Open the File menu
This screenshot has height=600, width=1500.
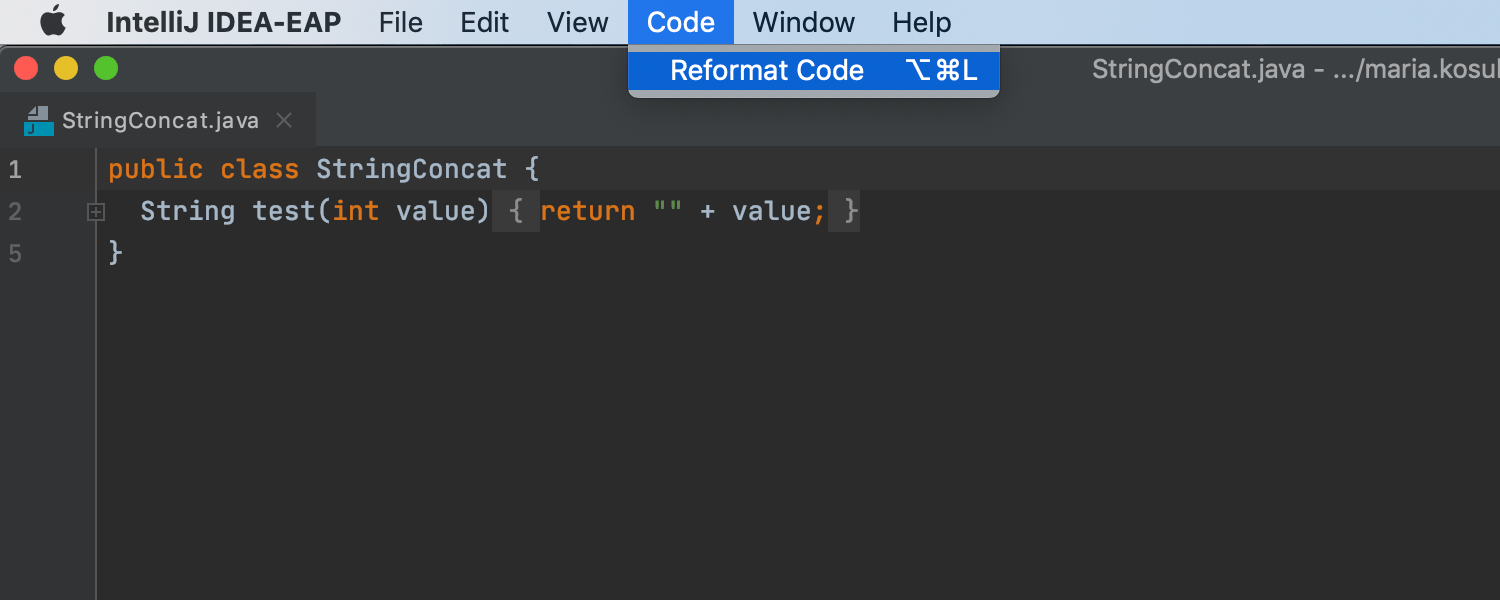coord(401,22)
